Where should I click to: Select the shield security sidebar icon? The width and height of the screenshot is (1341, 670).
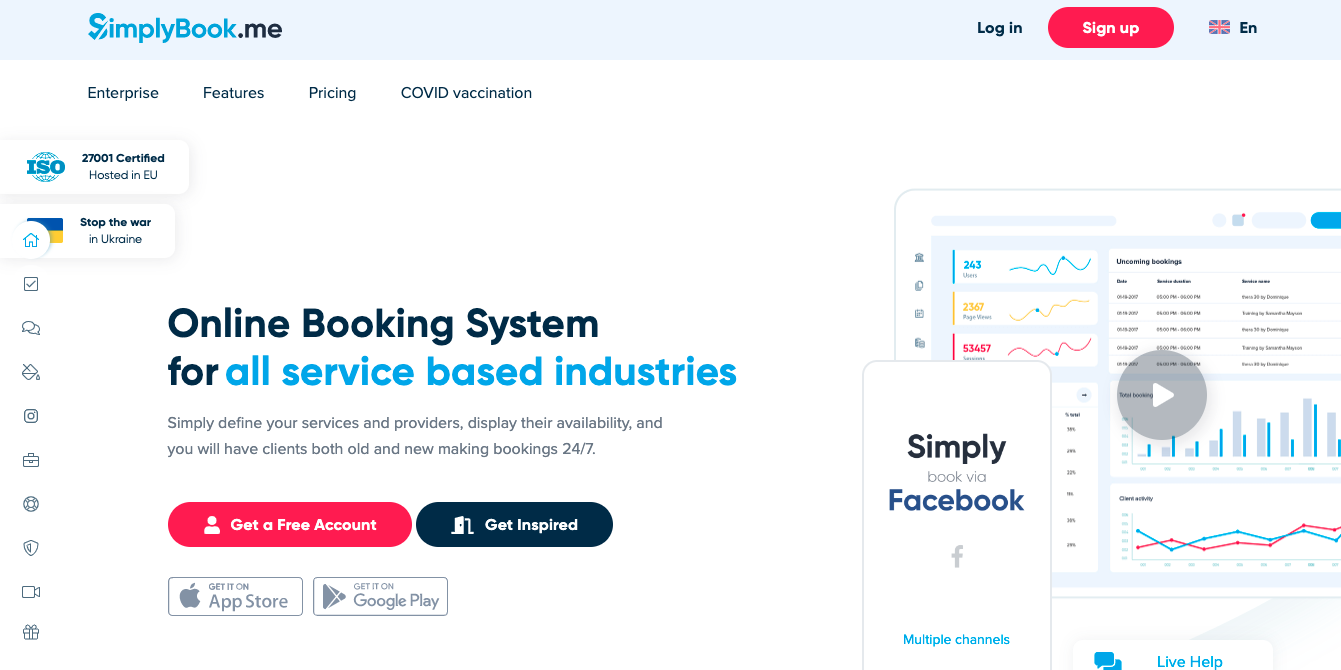pyautogui.click(x=31, y=548)
